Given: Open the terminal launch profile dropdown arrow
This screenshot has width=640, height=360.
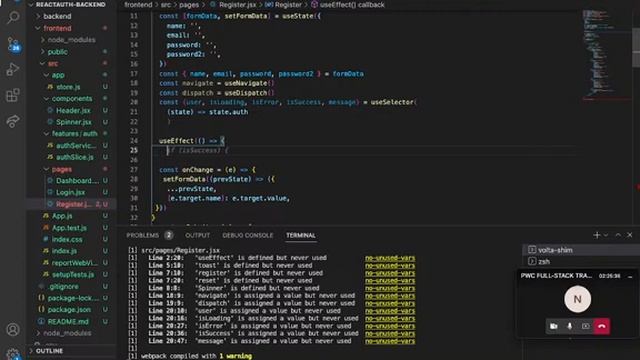Looking at the screenshot, I should (606, 235).
